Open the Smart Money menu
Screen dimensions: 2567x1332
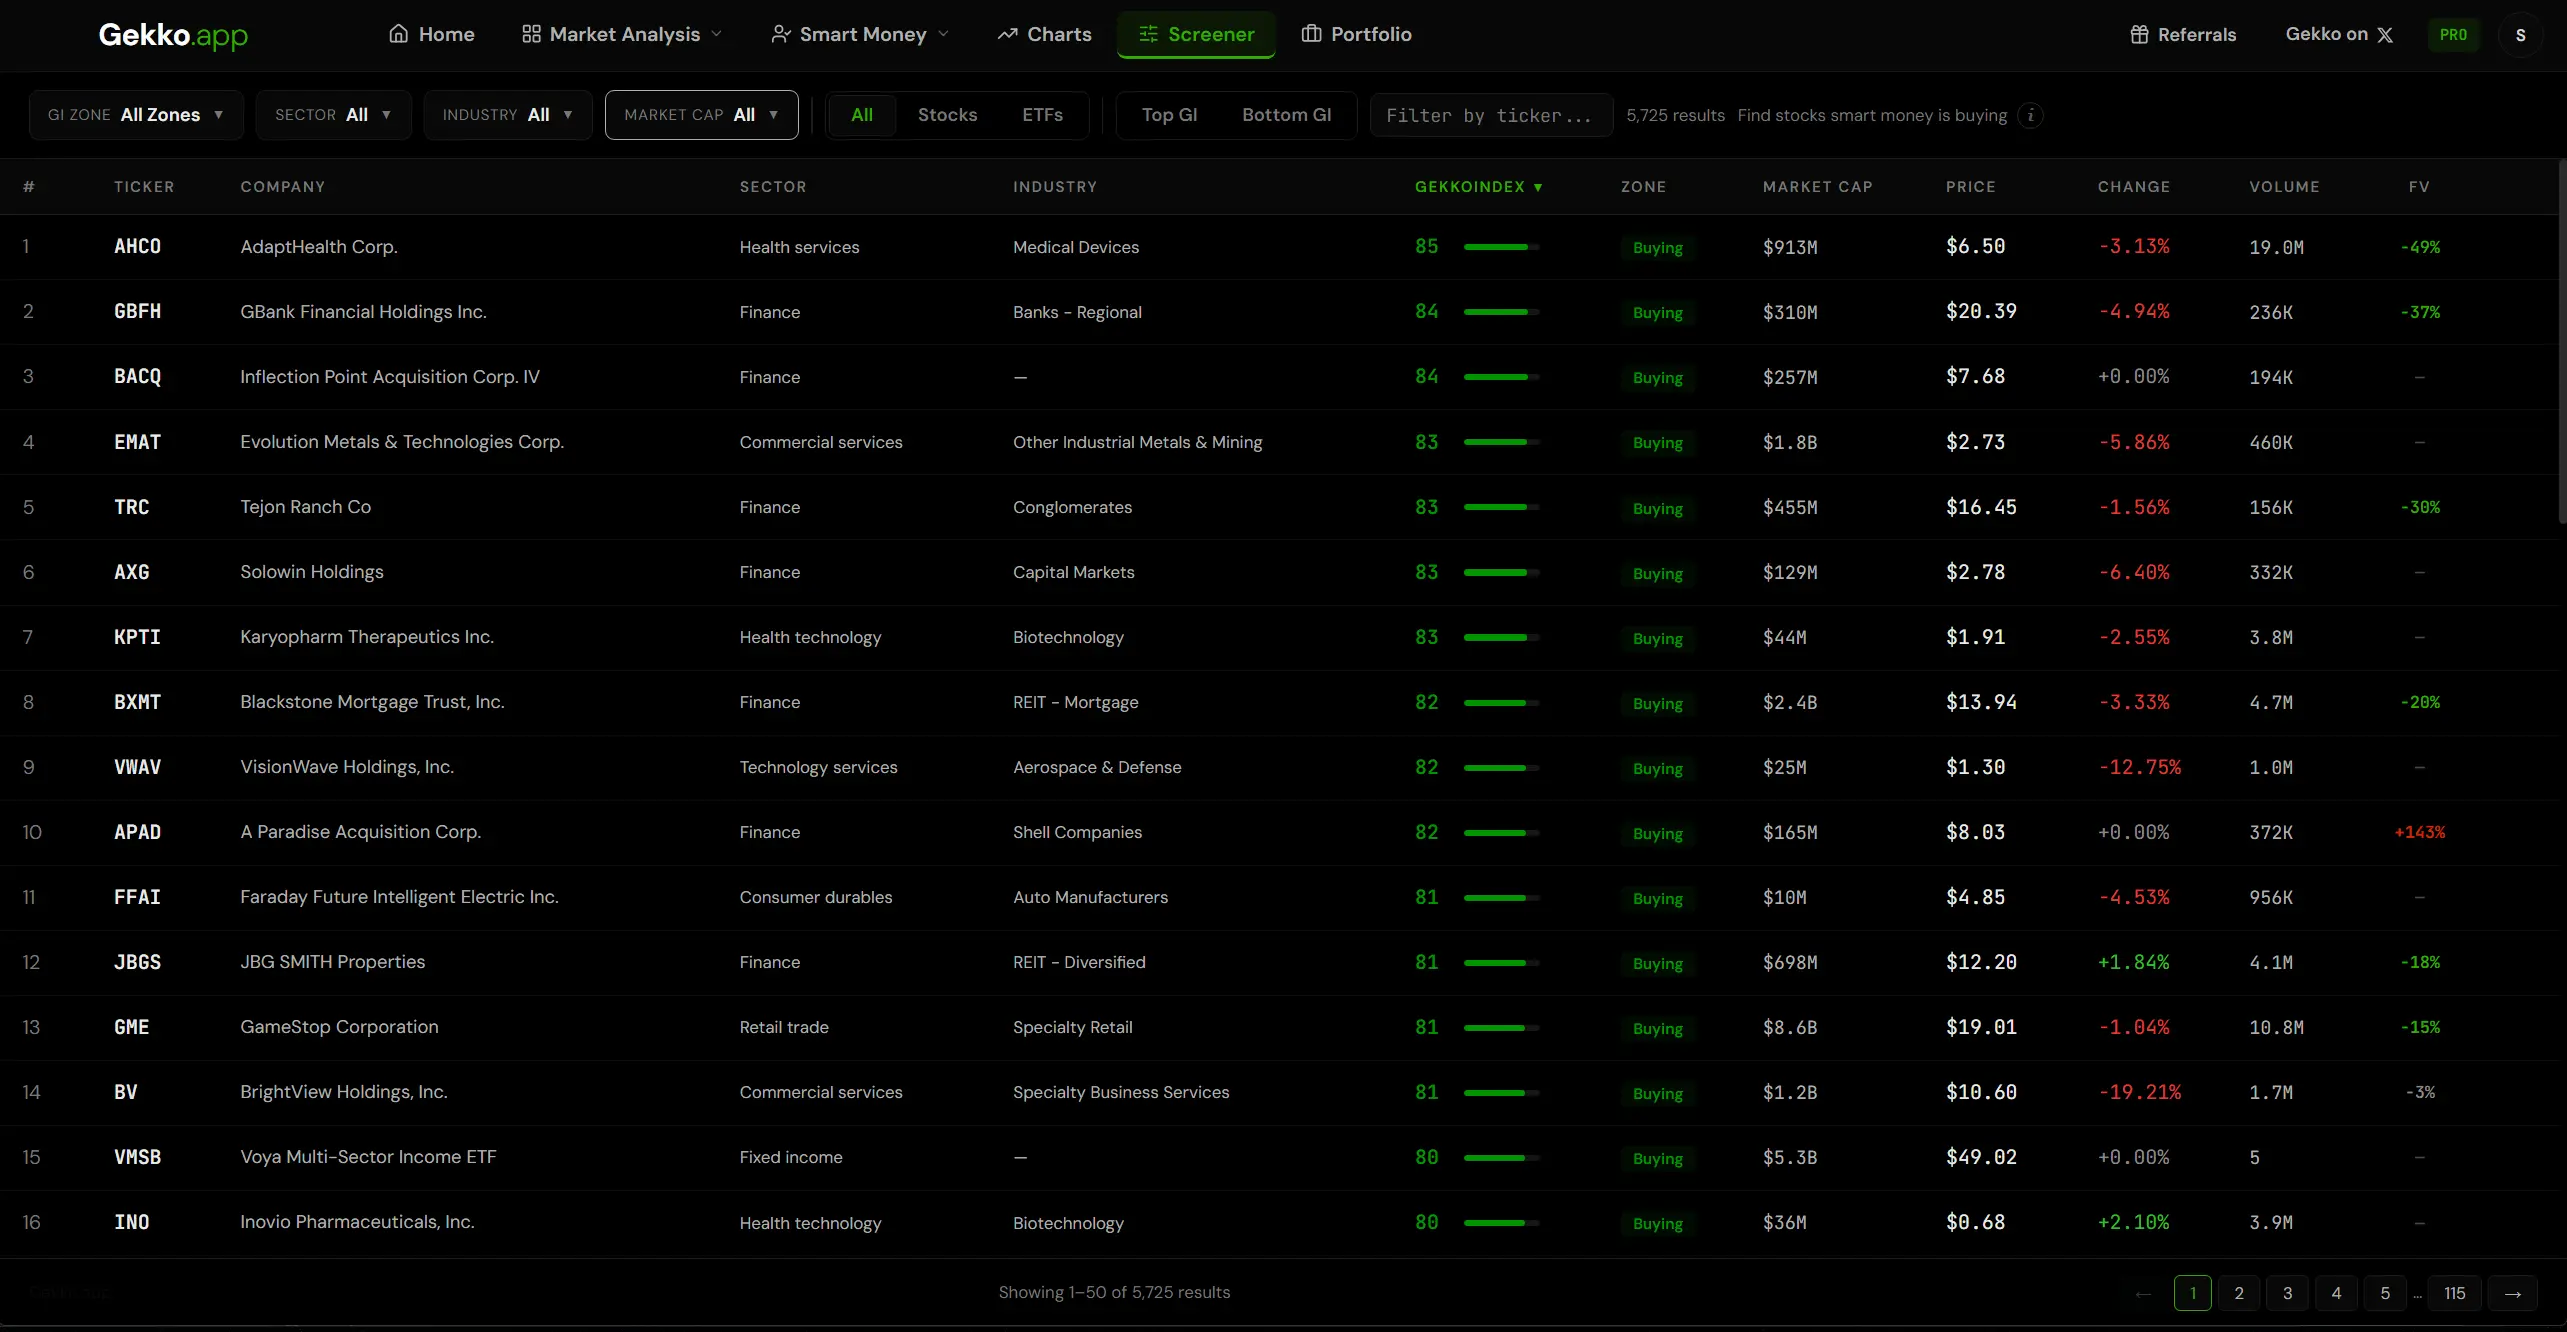click(x=860, y=34)
